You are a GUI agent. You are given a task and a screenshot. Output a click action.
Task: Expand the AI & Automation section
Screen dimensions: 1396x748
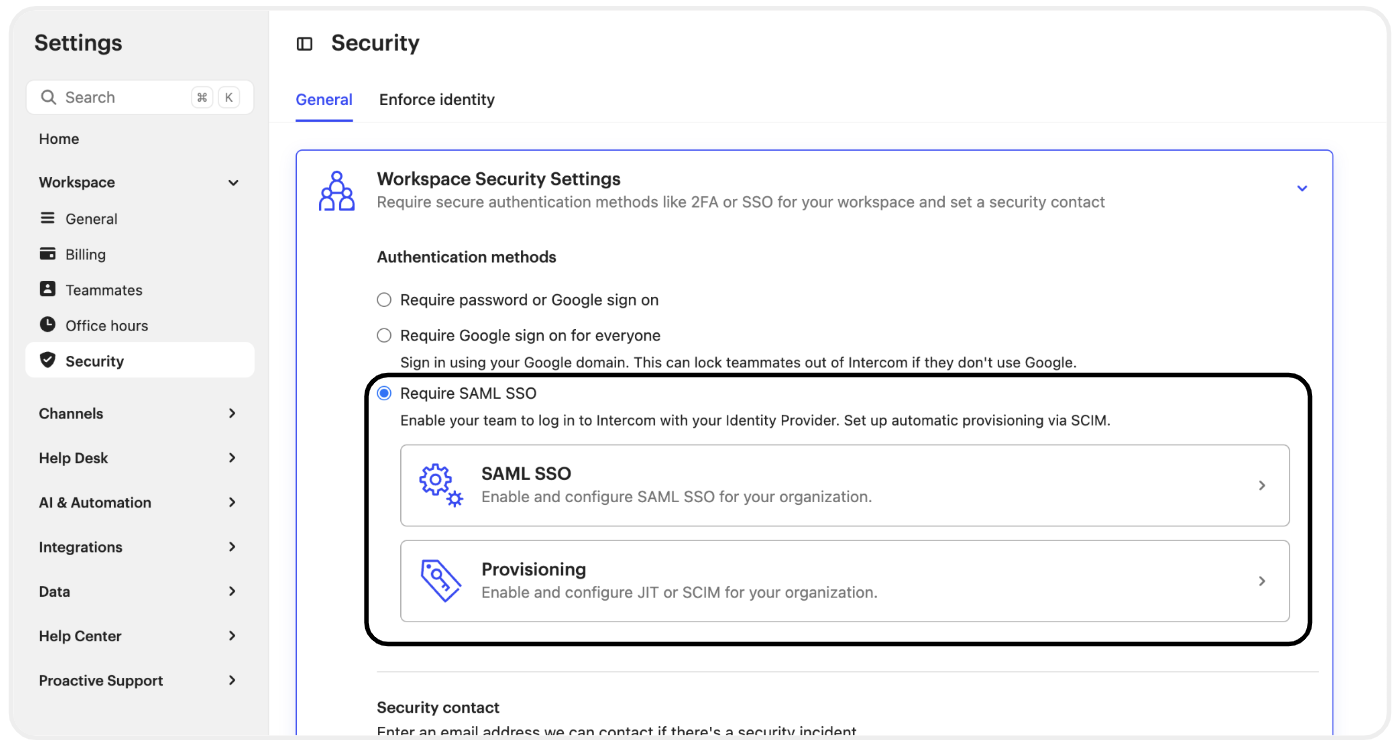pyautogui.click(x=232, y=502)
